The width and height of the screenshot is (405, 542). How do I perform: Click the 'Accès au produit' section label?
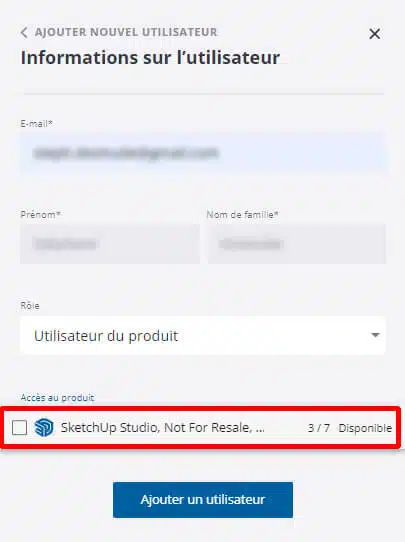point(57,398)
